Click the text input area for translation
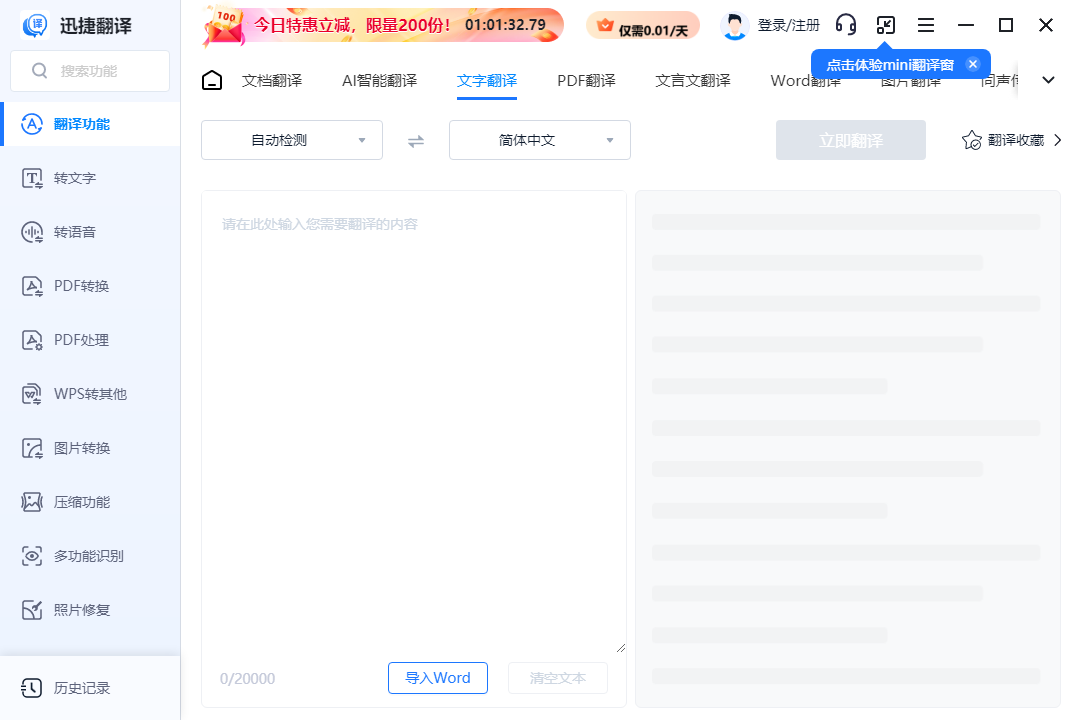The width and height of the screenshot is (1080, 720). (x=414, y=422)
